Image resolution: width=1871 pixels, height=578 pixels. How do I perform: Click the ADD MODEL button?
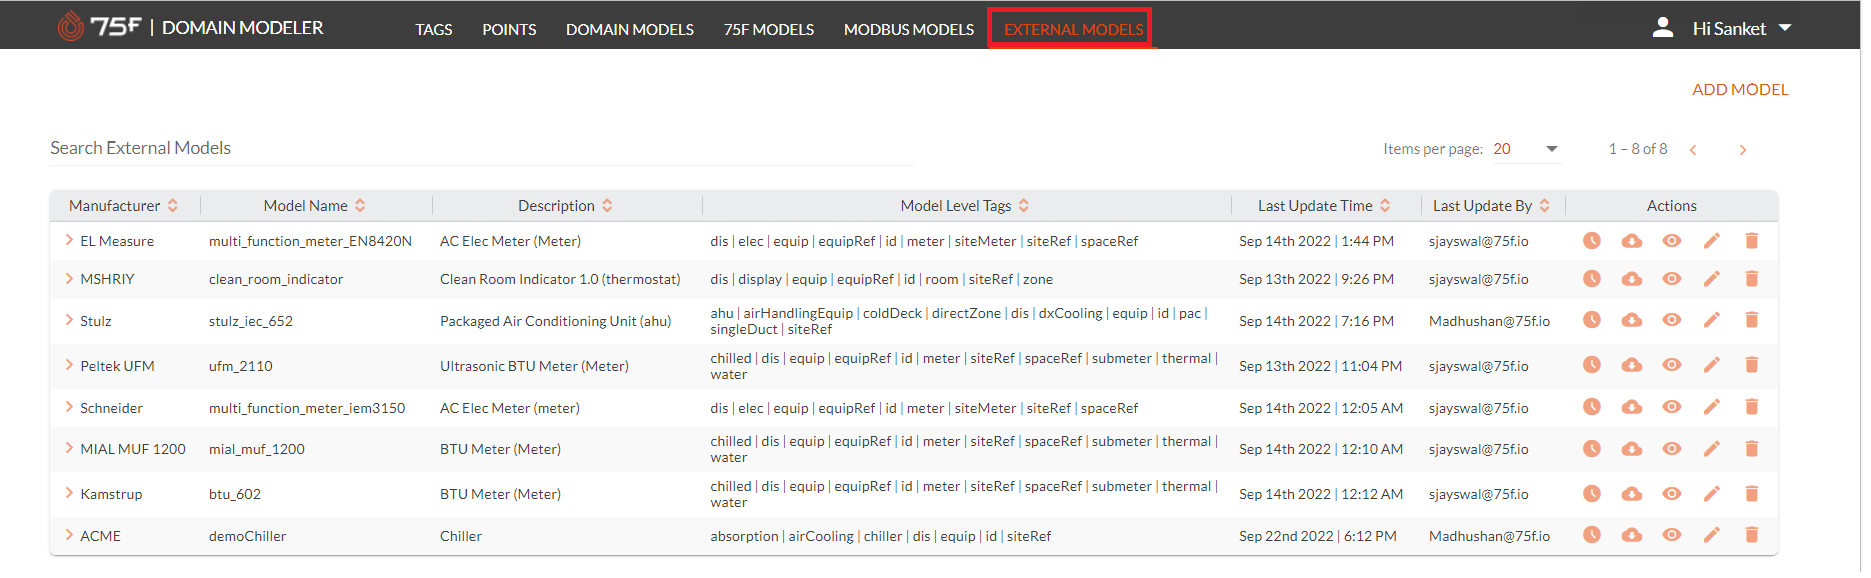1740,89
